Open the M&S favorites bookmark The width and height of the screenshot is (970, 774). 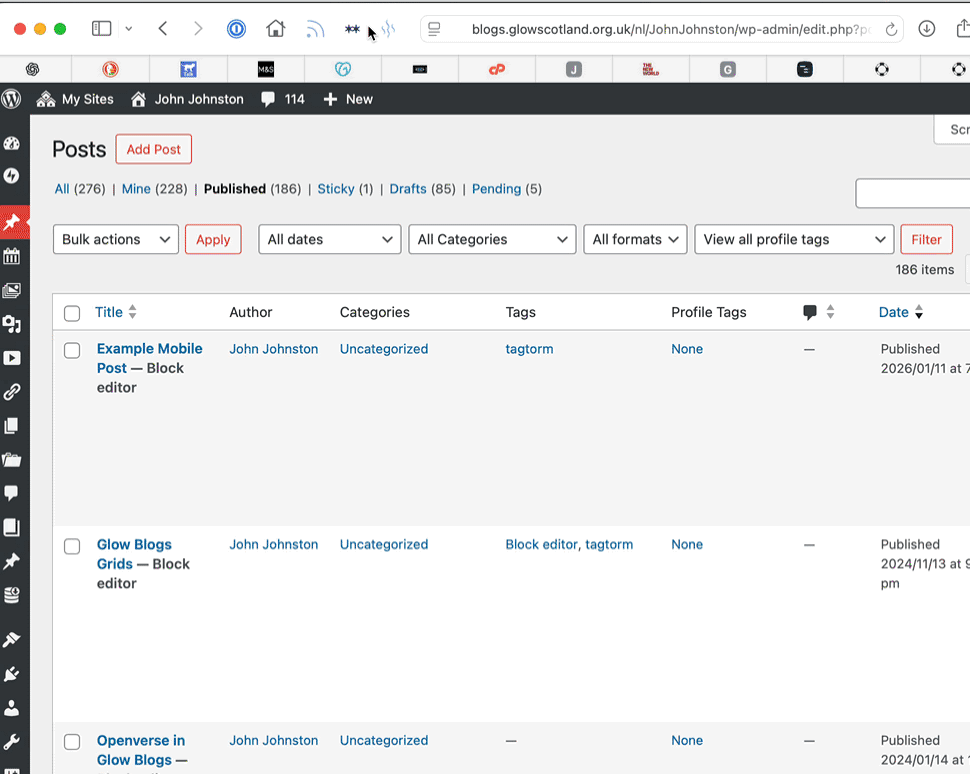[x=266, y=69]
